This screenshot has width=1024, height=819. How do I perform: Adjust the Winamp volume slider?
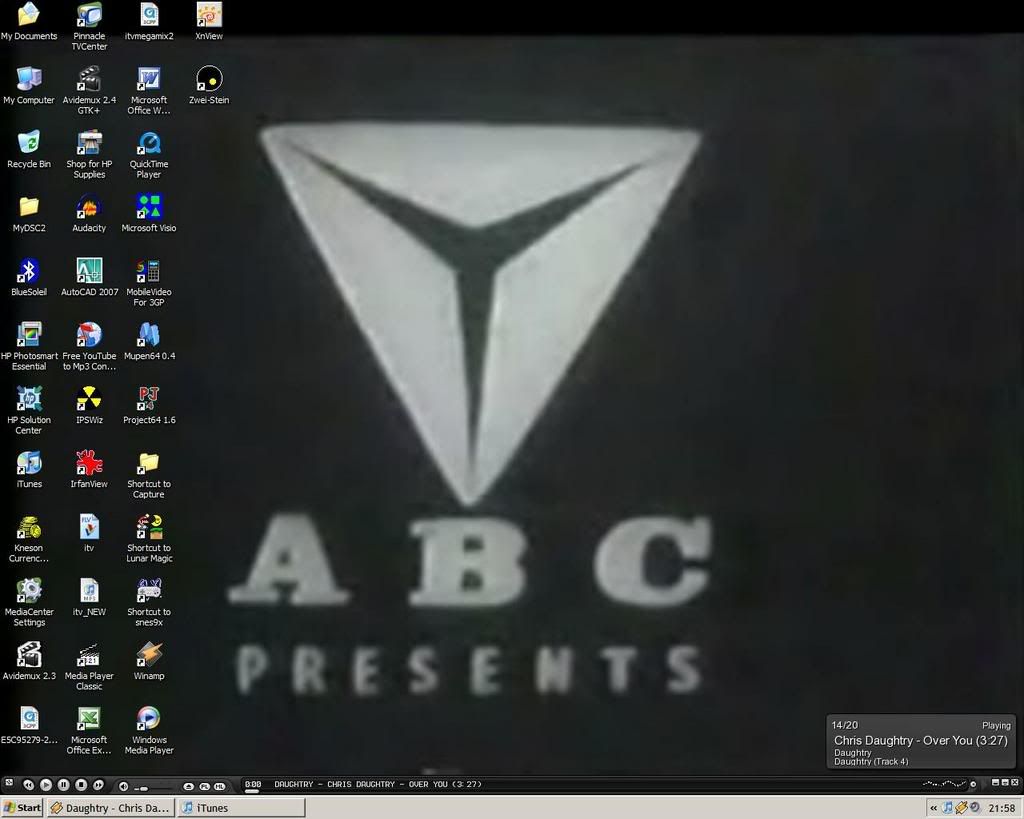tap(153, 787)
